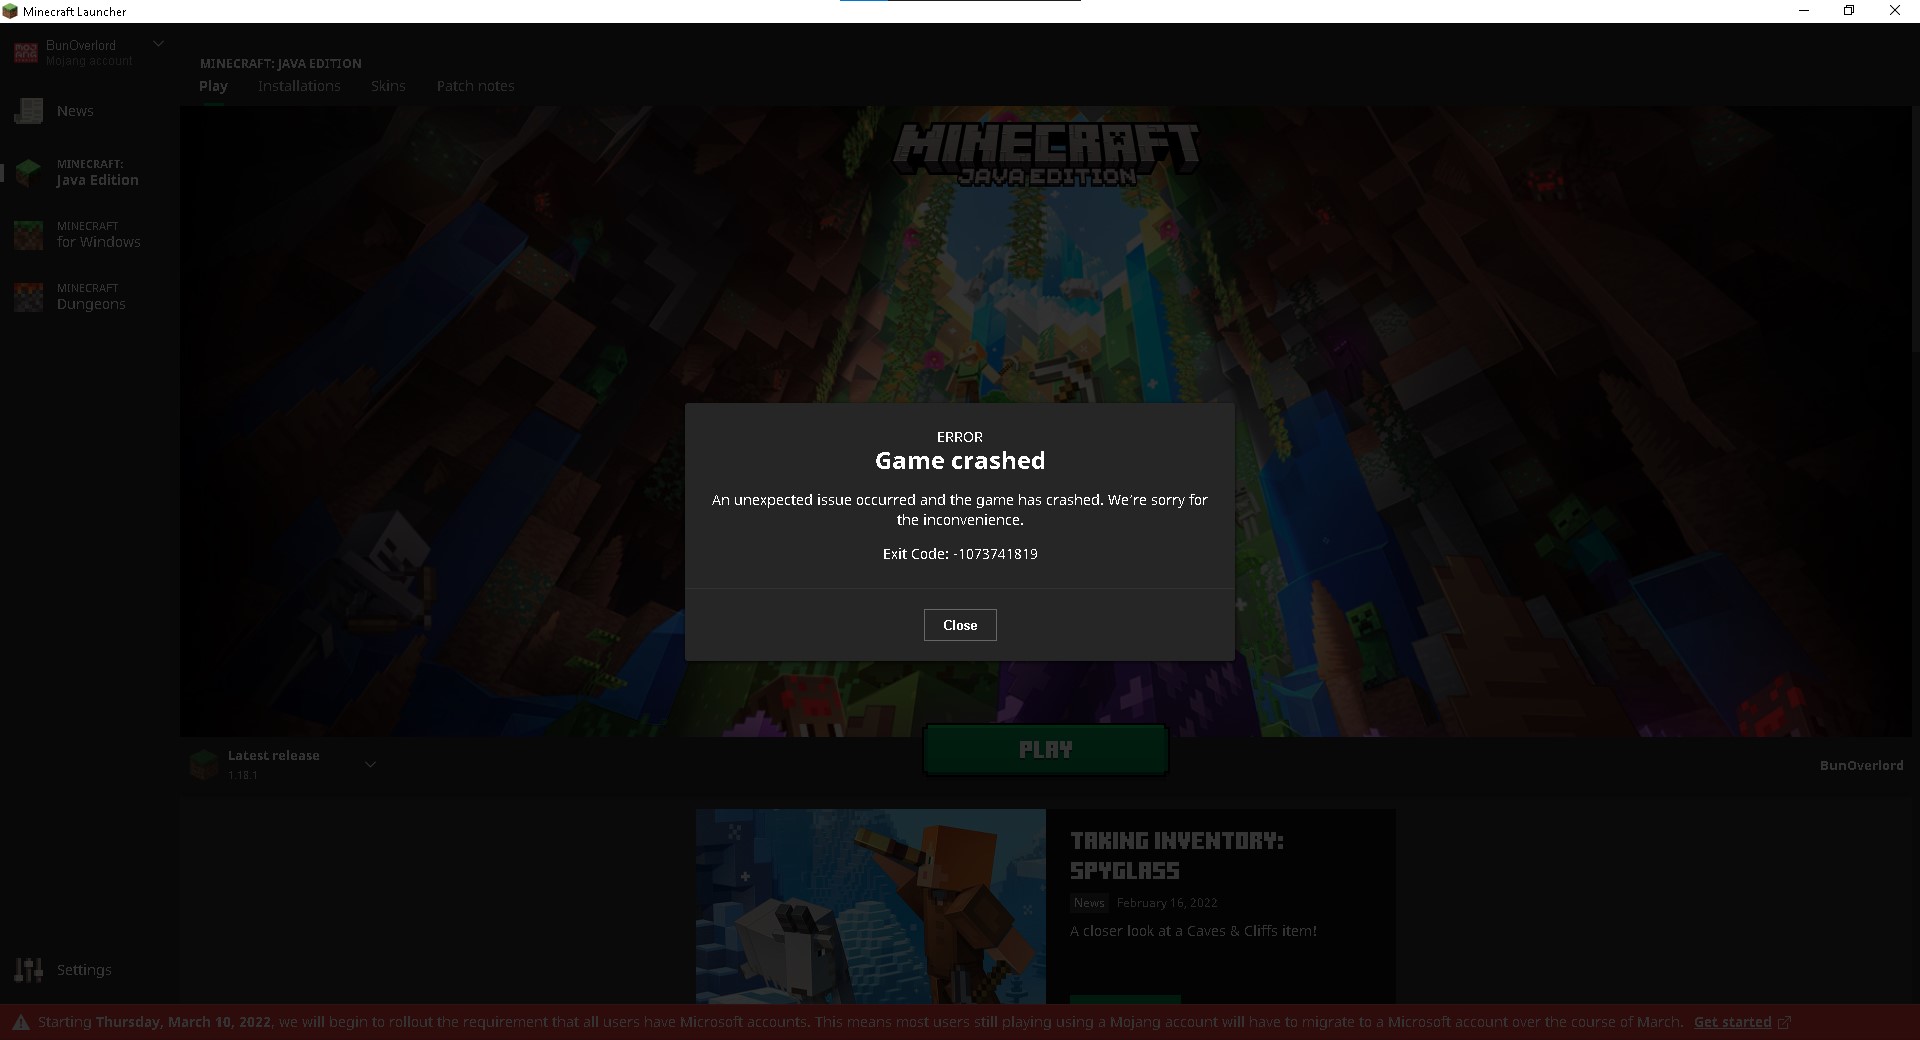Click the Minecraft Java Edition logo
The image size is (1920, 1040).
1046,155
